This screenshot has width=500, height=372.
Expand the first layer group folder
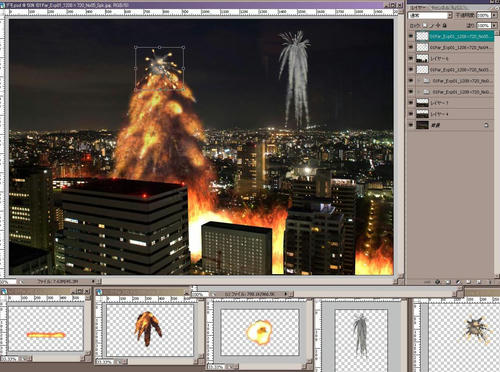pyautogui.click(x=419, y=81)
